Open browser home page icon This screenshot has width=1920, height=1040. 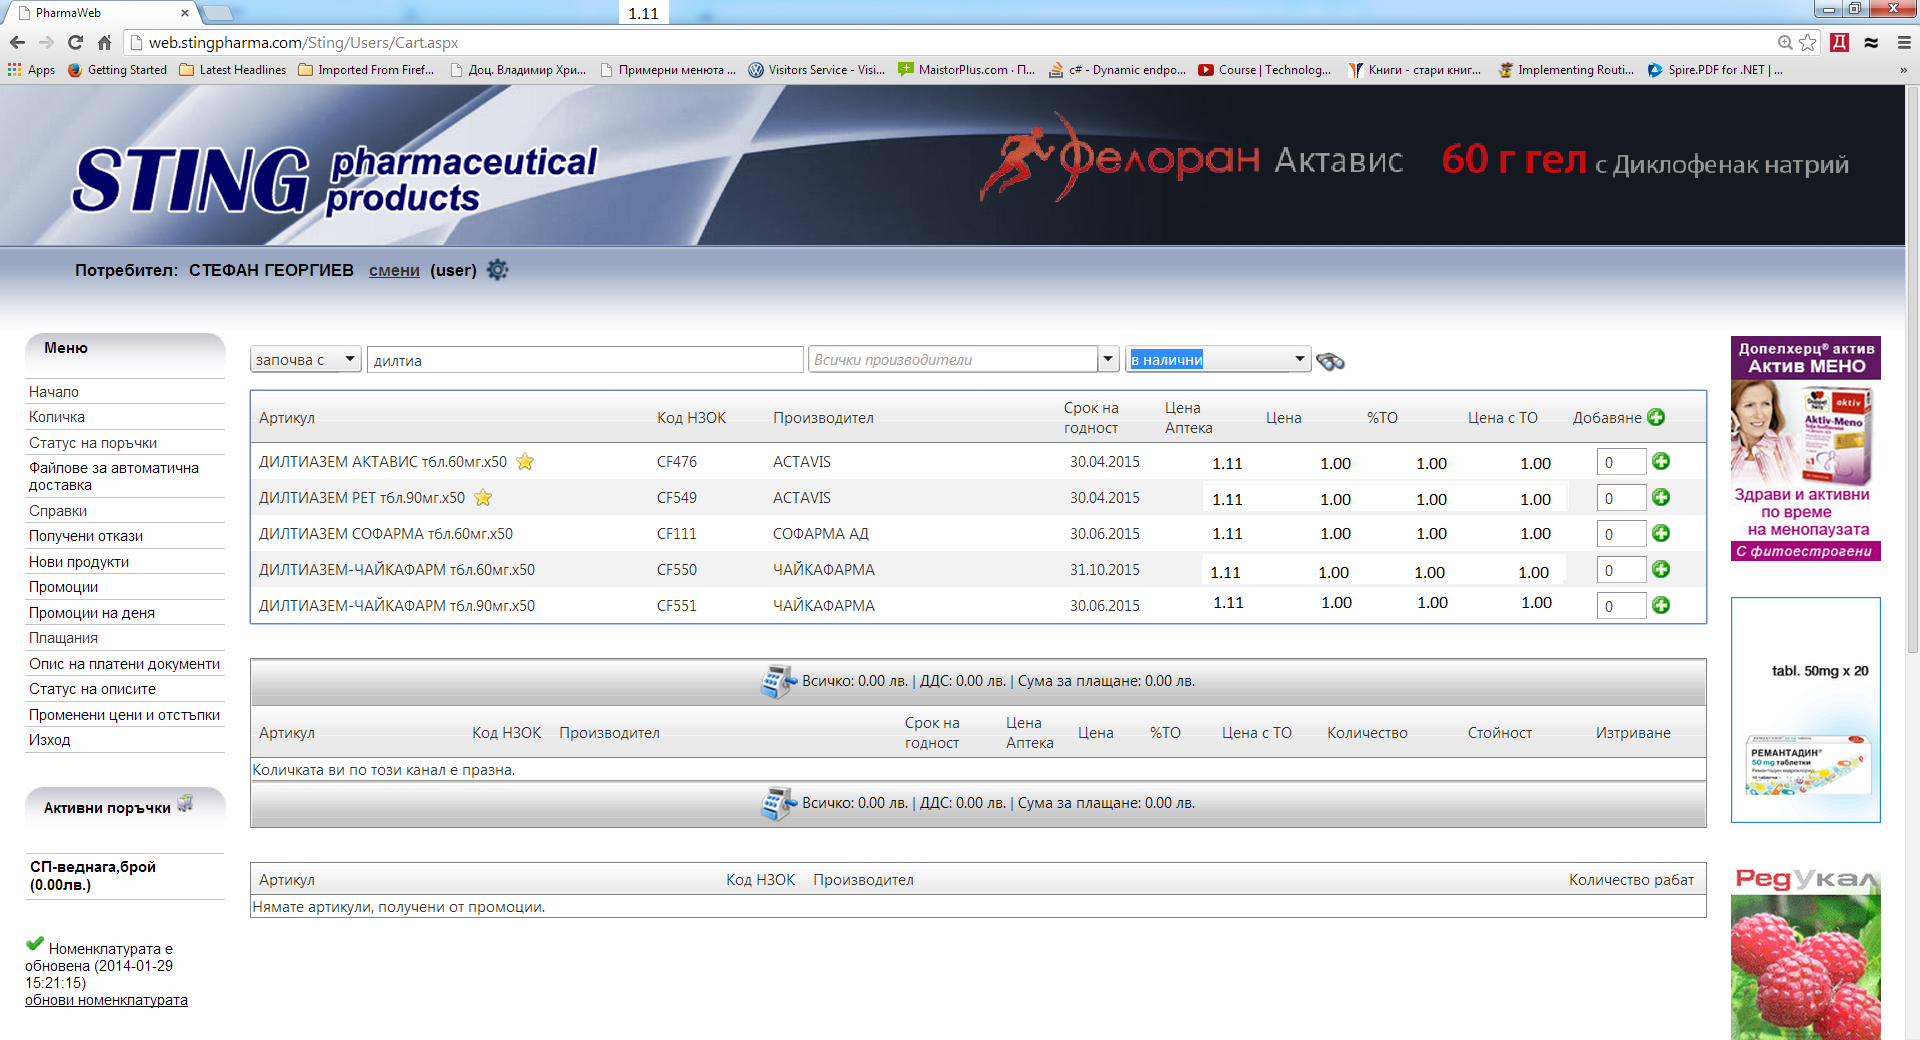click(104, 42)
